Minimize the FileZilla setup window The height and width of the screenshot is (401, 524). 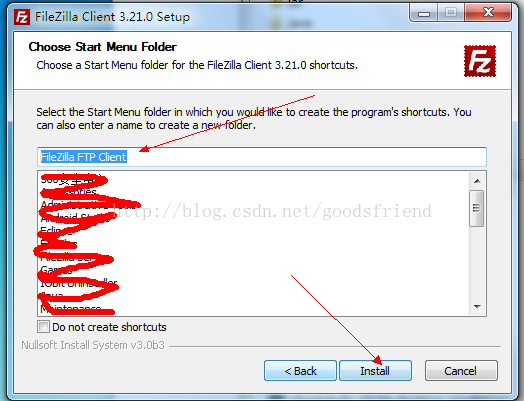point(424,13)
